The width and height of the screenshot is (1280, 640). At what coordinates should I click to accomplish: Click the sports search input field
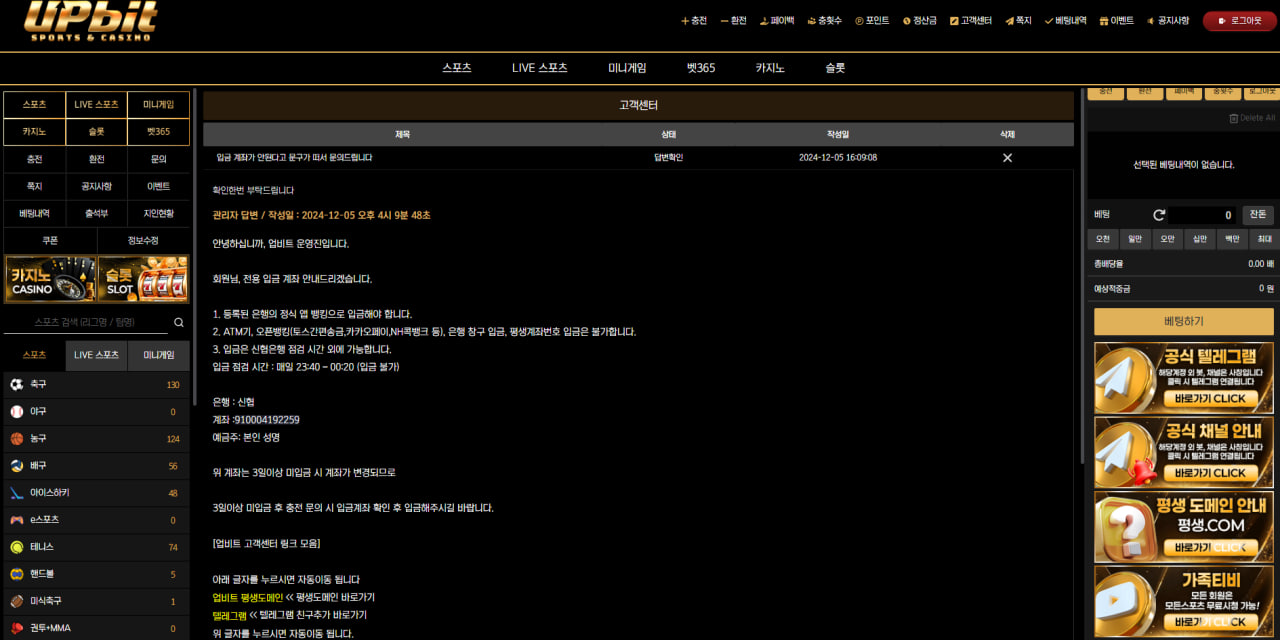[x=86, y=323]
